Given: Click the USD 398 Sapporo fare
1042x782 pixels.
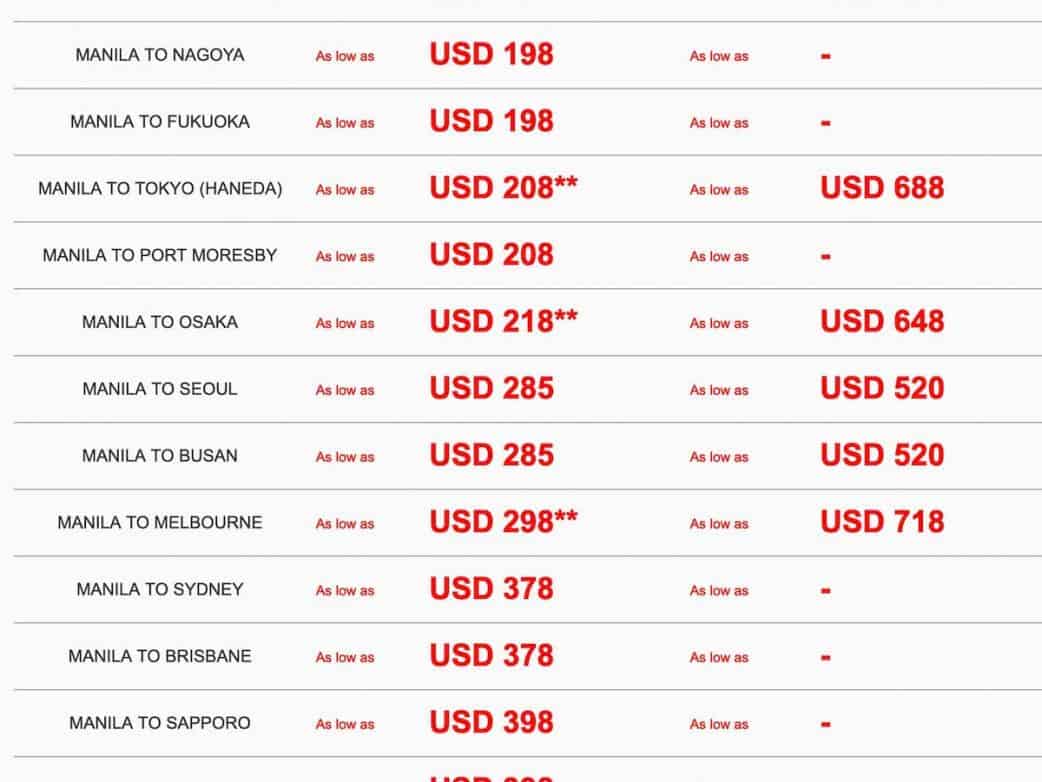Looking at the screenshot, I should coord(491,722).
